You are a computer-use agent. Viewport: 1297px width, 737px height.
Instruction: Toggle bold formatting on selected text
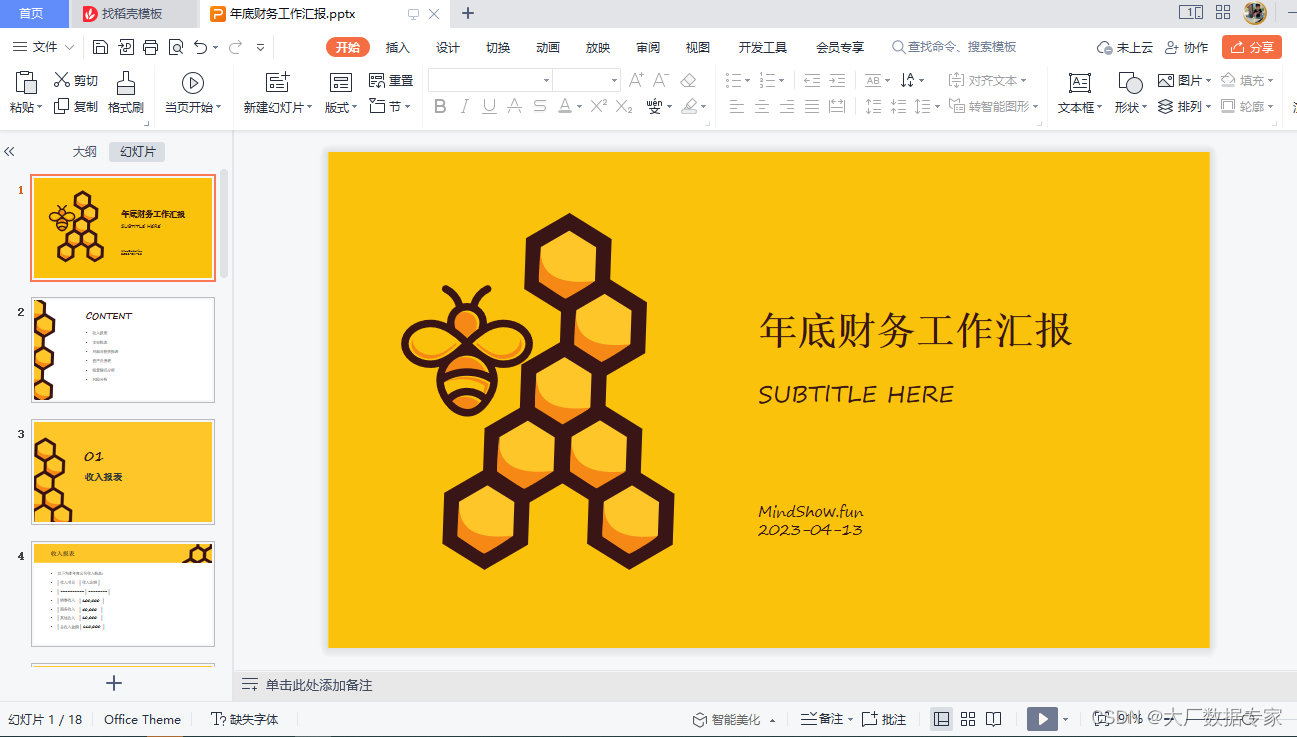[440, 106]
